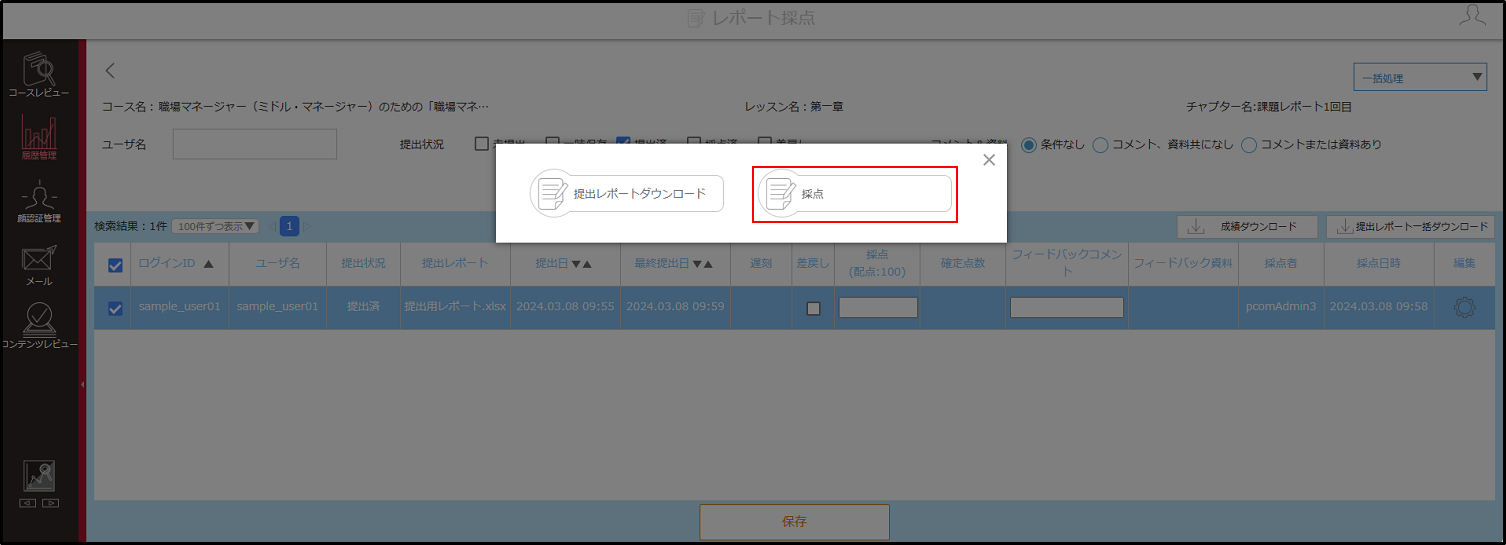Image resolution: width=1506 pixels, height=545 pixels.
Task: Click the 採点 button in the popup
Action: coord(855,194)
